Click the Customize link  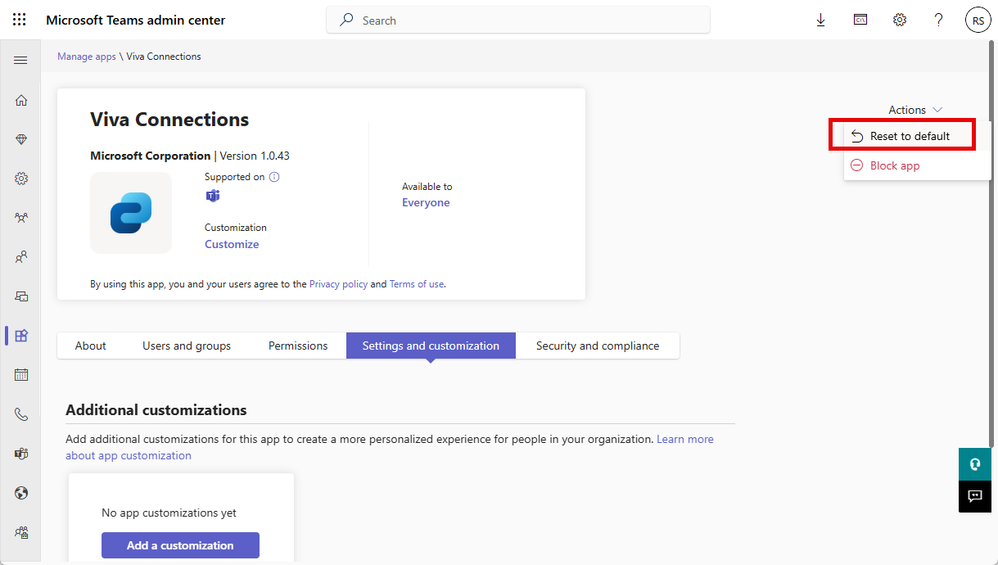click(232, 244)
